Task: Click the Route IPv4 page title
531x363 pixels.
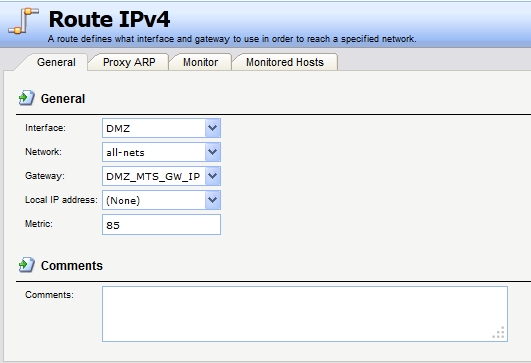Action: click(x=109, y=19)
